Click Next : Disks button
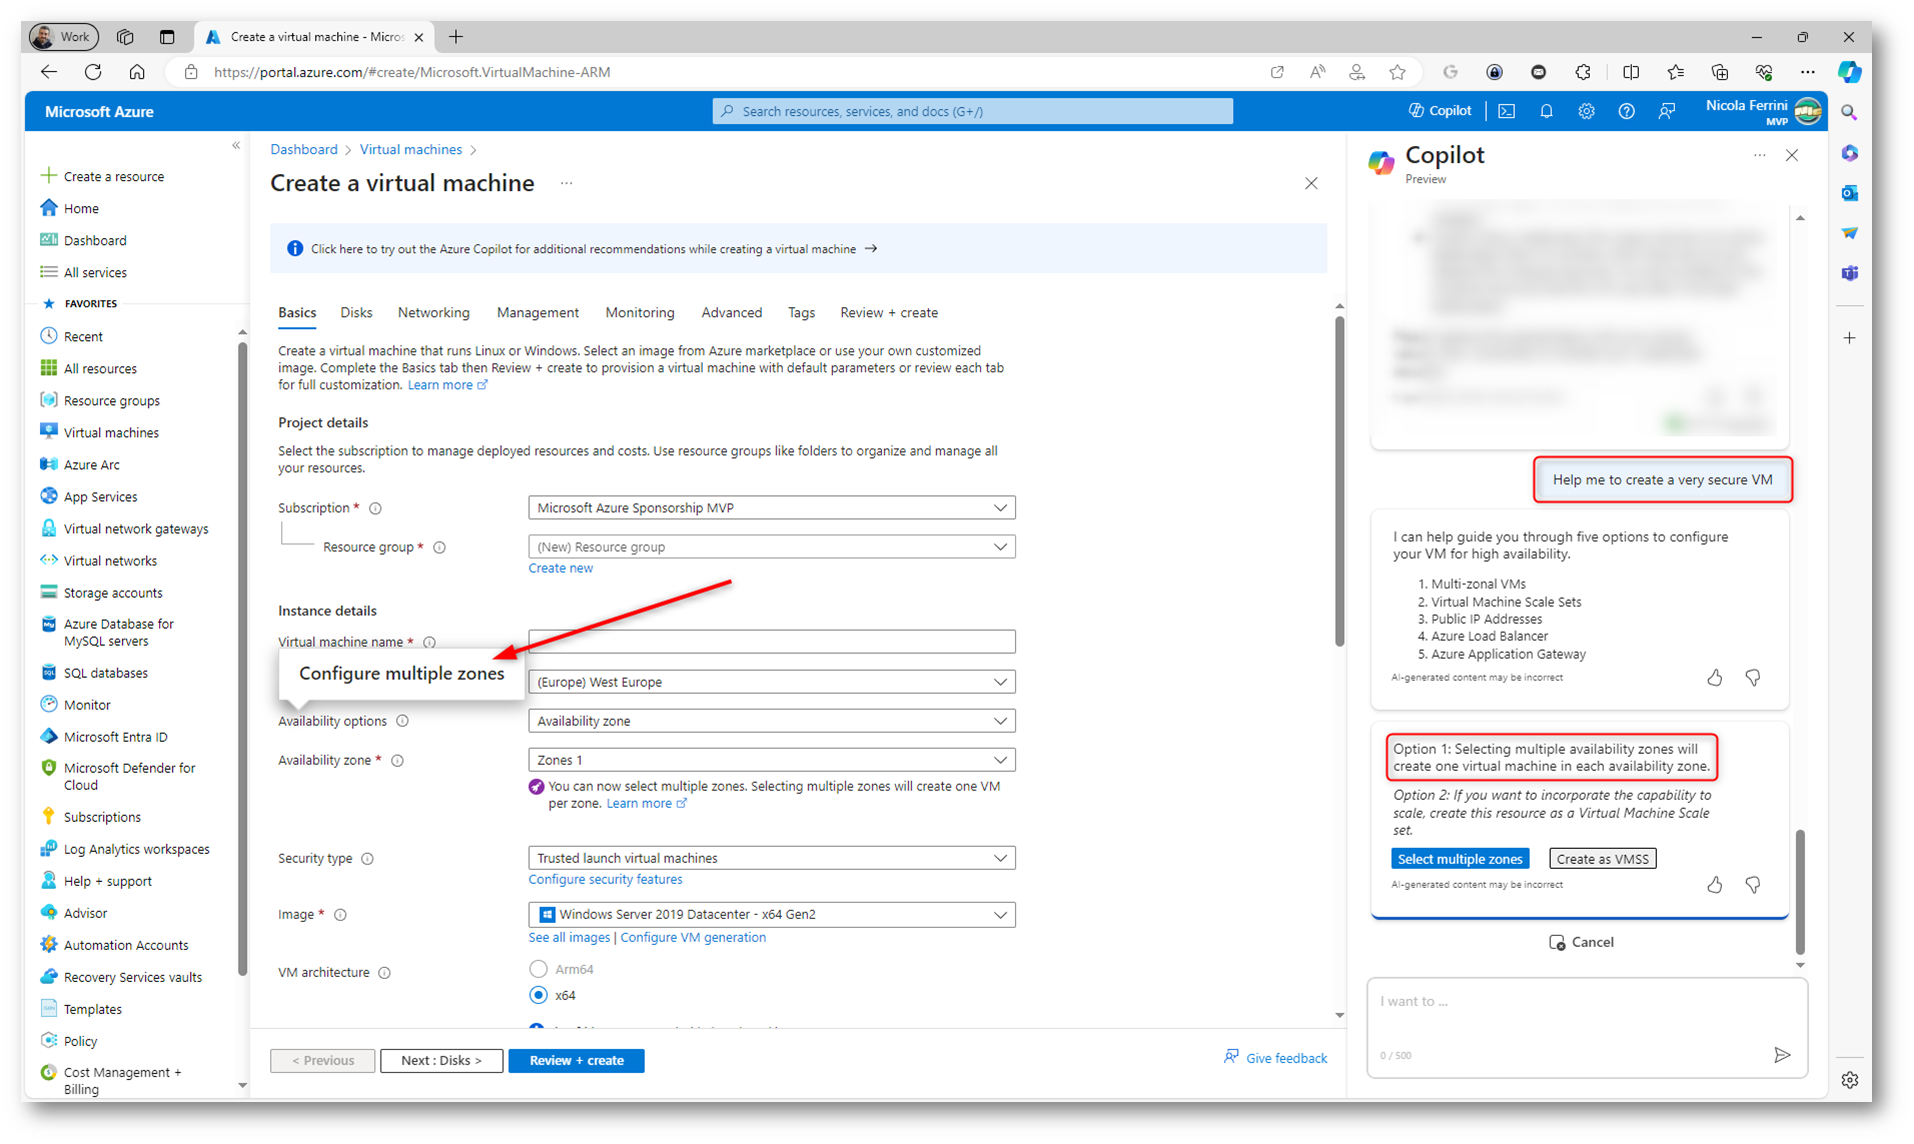The height and width of the screenshot is (1144, 1914). pyautogui.click(x=441, y=1060)
